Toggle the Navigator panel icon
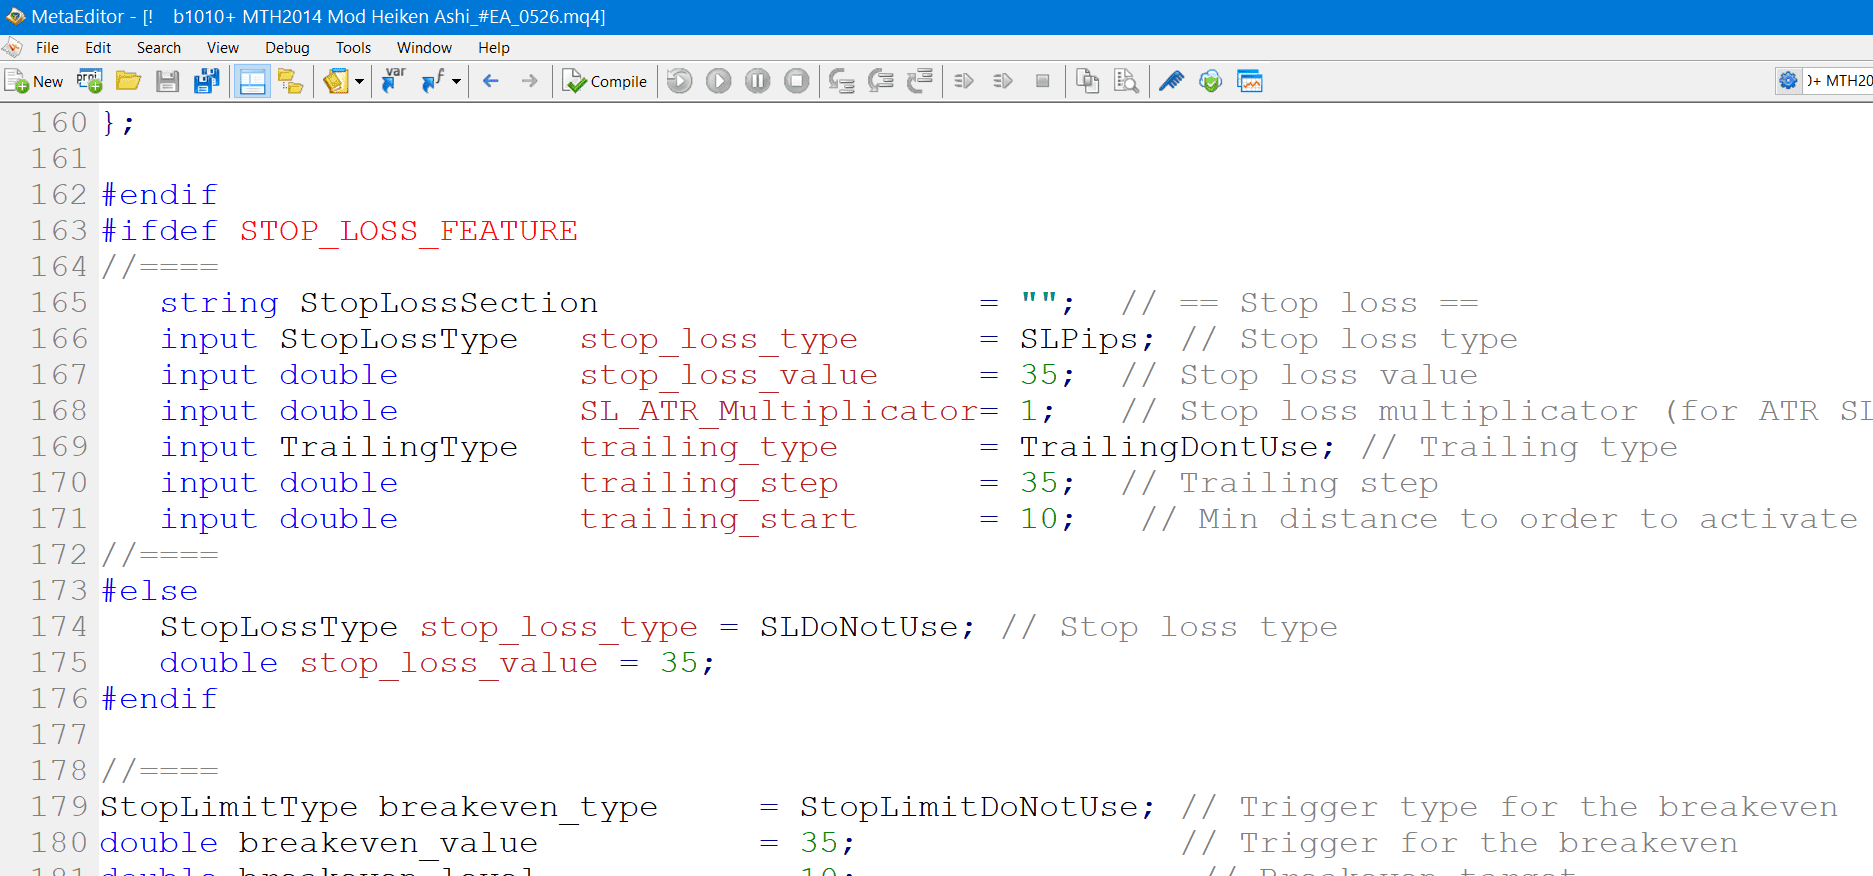The height and width of the screenshot is (876, 1873). (290, 81)
